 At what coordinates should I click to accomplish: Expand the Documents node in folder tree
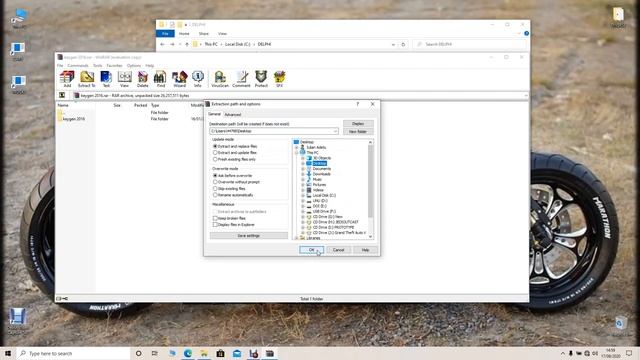click(303, 169)
